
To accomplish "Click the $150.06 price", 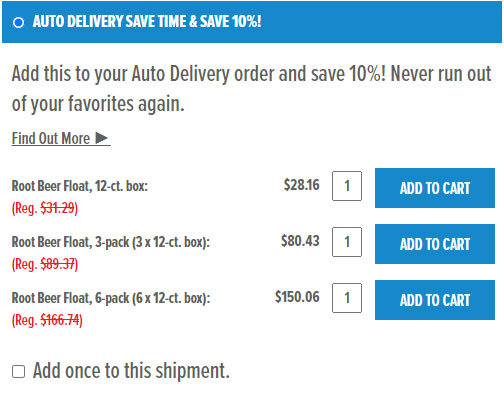I will [297, 297].
